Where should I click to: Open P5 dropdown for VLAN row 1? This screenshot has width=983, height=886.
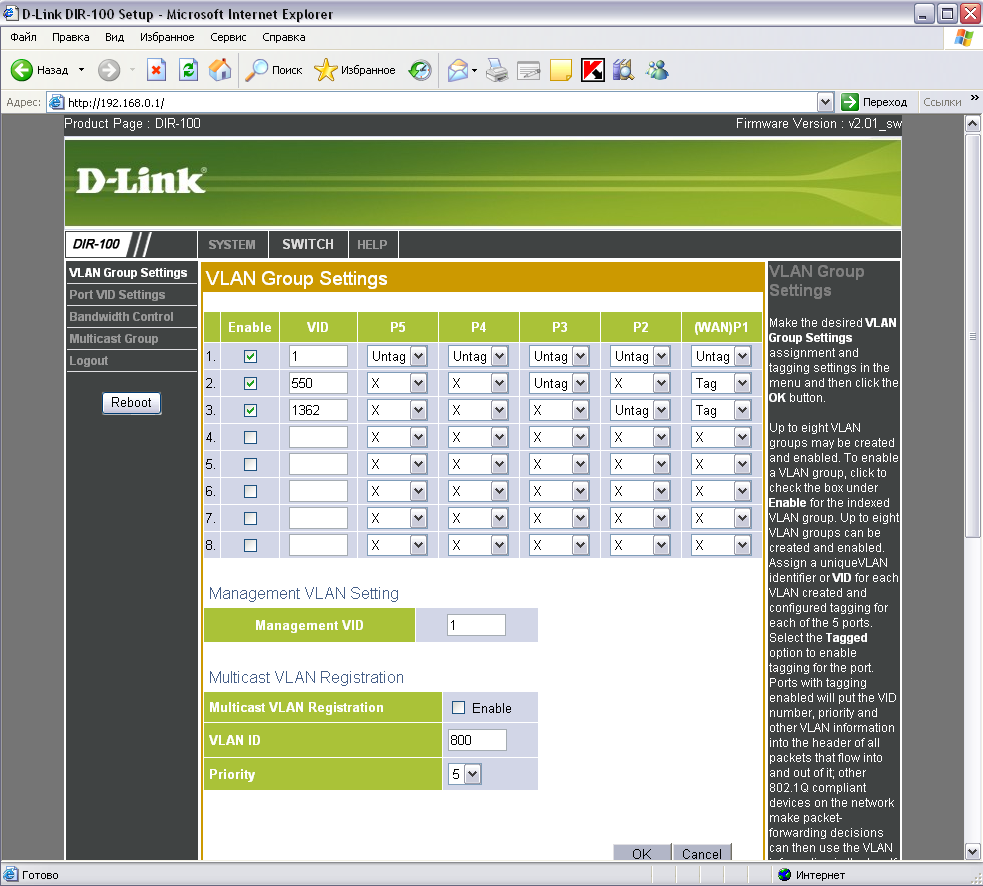point(397,357)
